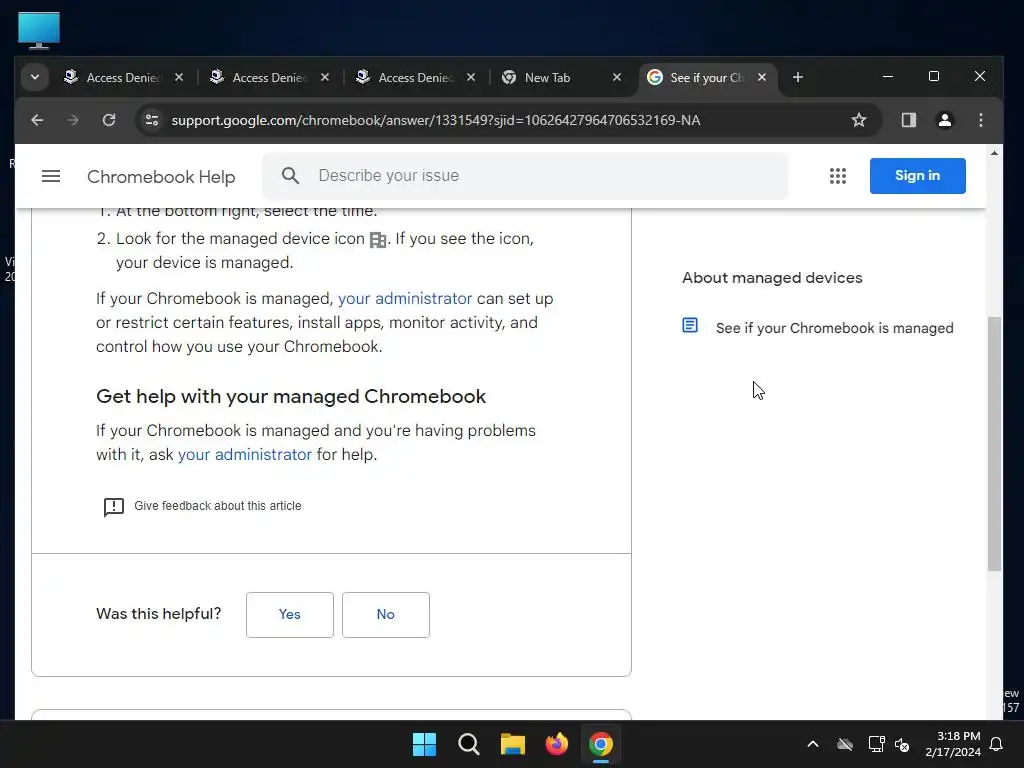Close the third Access Denied tab
1024x768 pixels.
471,77
